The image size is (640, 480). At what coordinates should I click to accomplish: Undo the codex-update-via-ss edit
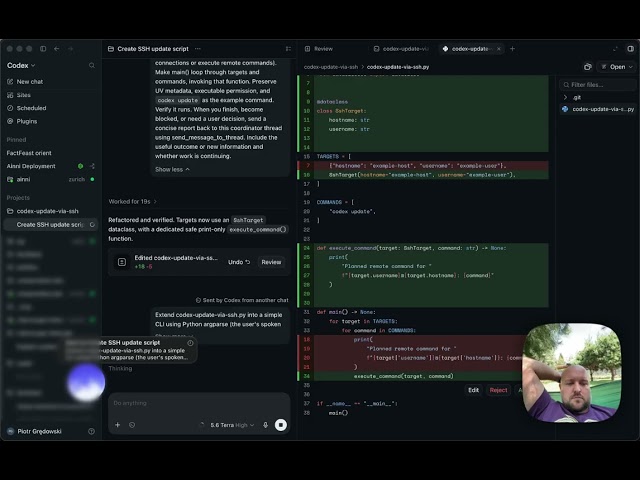click(x=239, y=262)
